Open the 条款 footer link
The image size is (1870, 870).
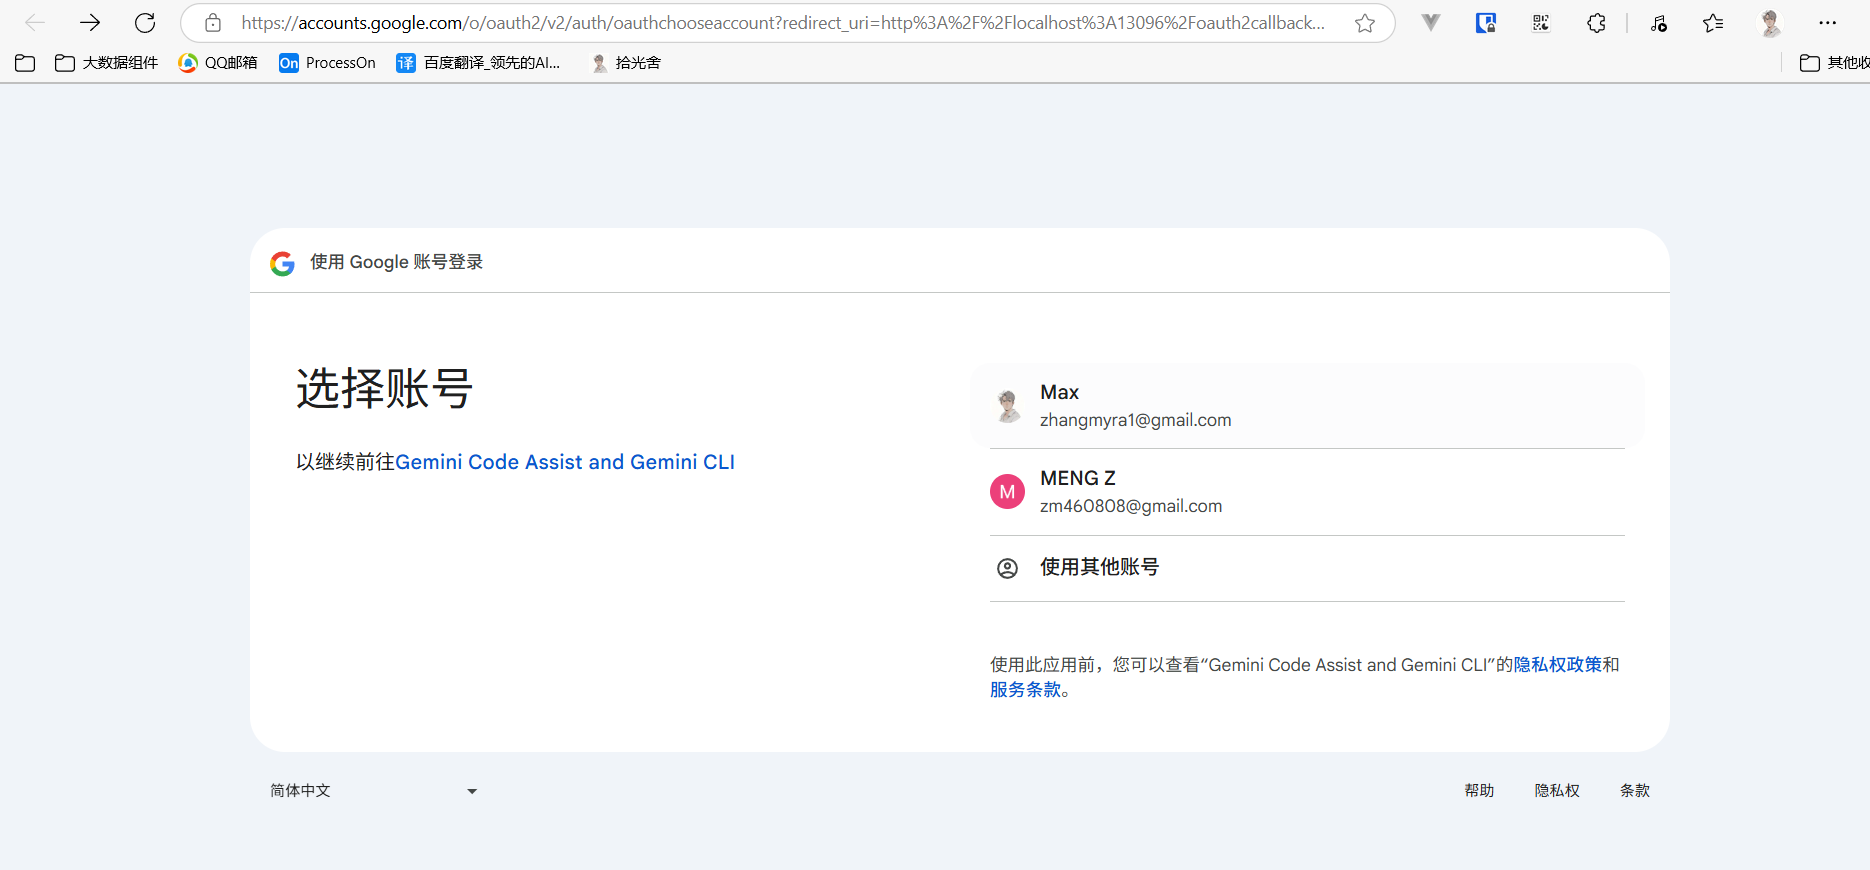coord(1635,791)
